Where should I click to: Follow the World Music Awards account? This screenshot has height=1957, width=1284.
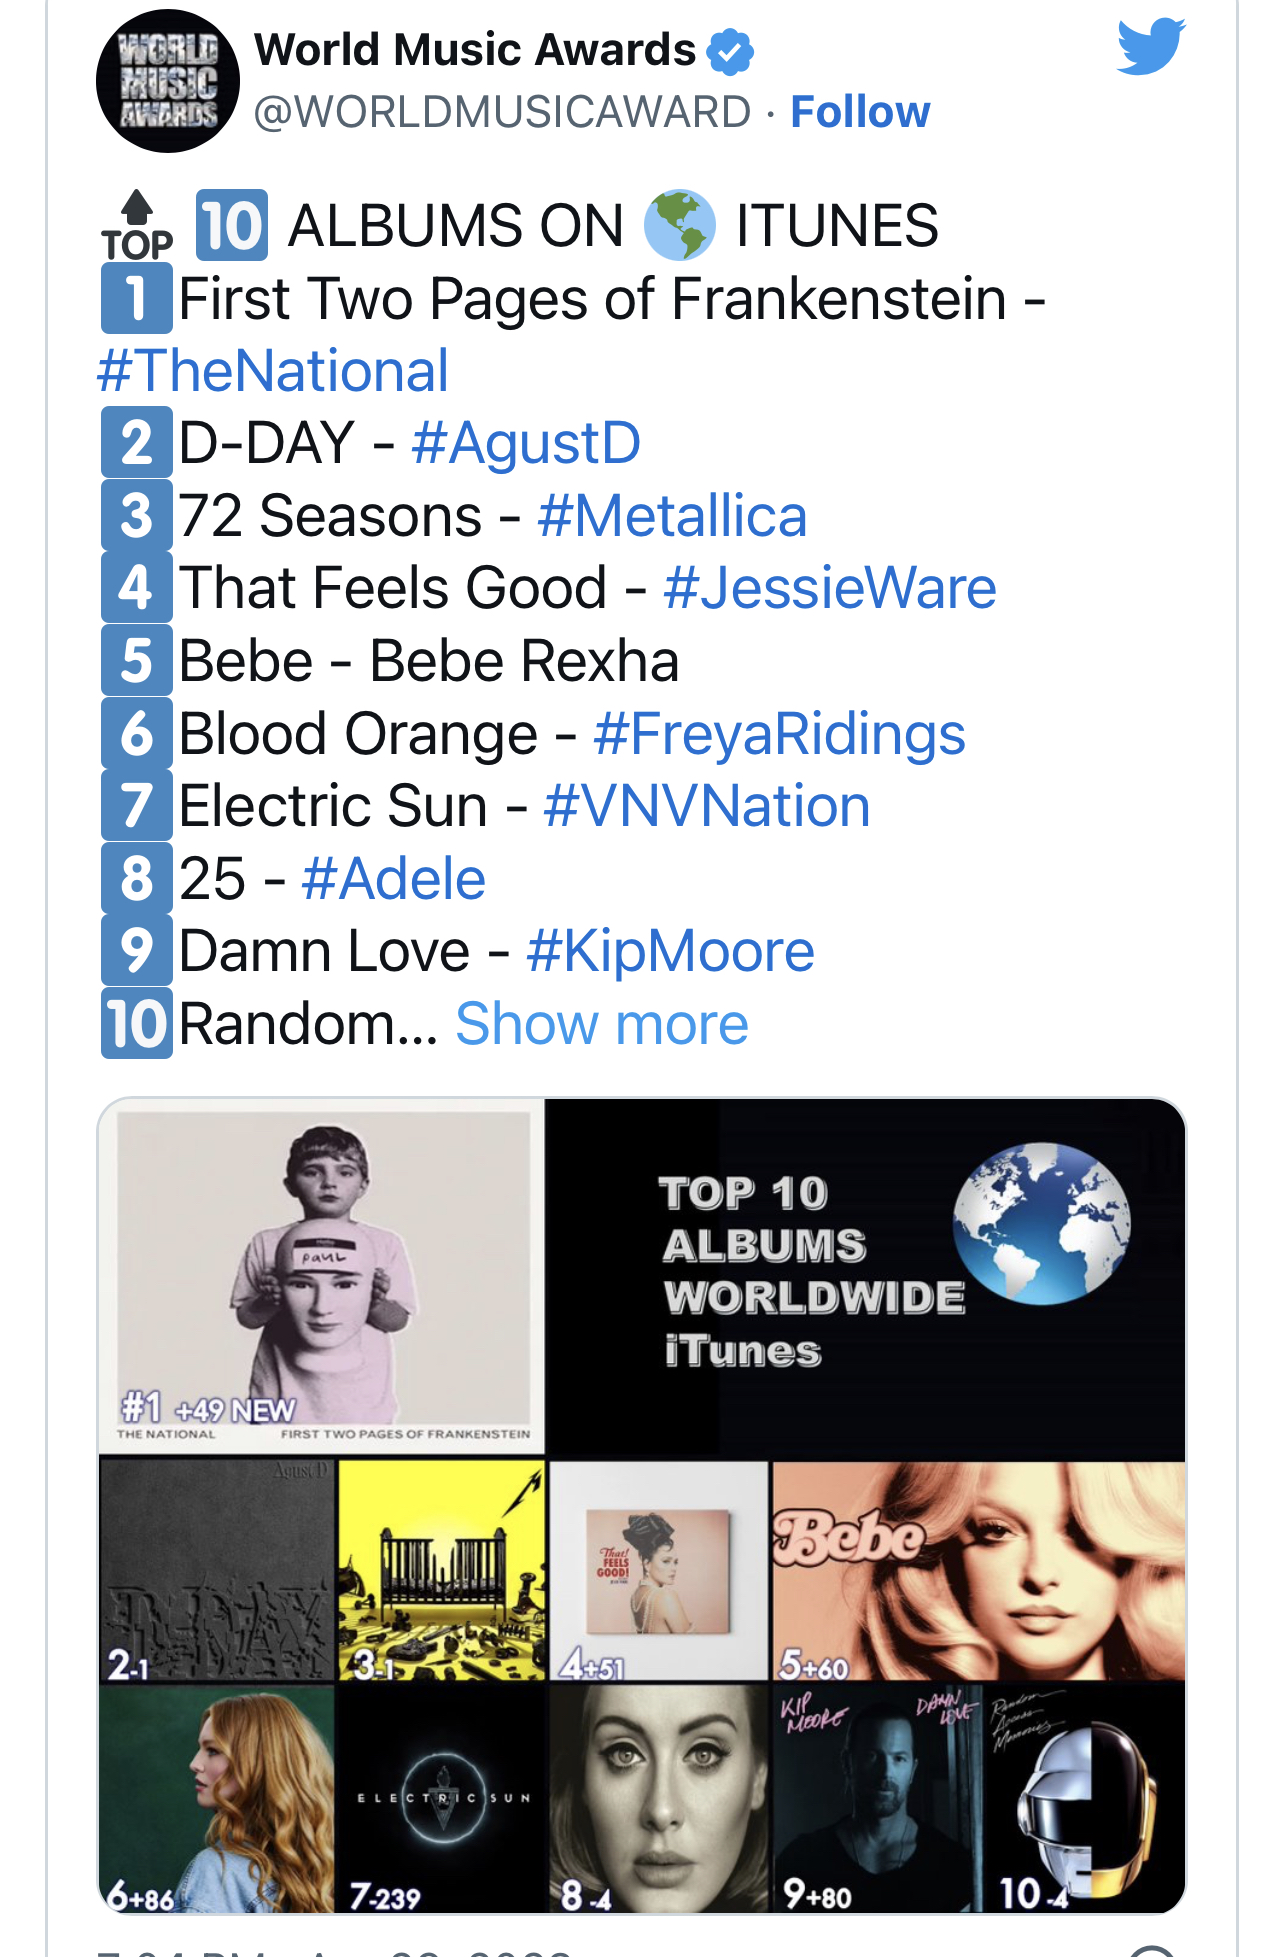coord(860,112)
